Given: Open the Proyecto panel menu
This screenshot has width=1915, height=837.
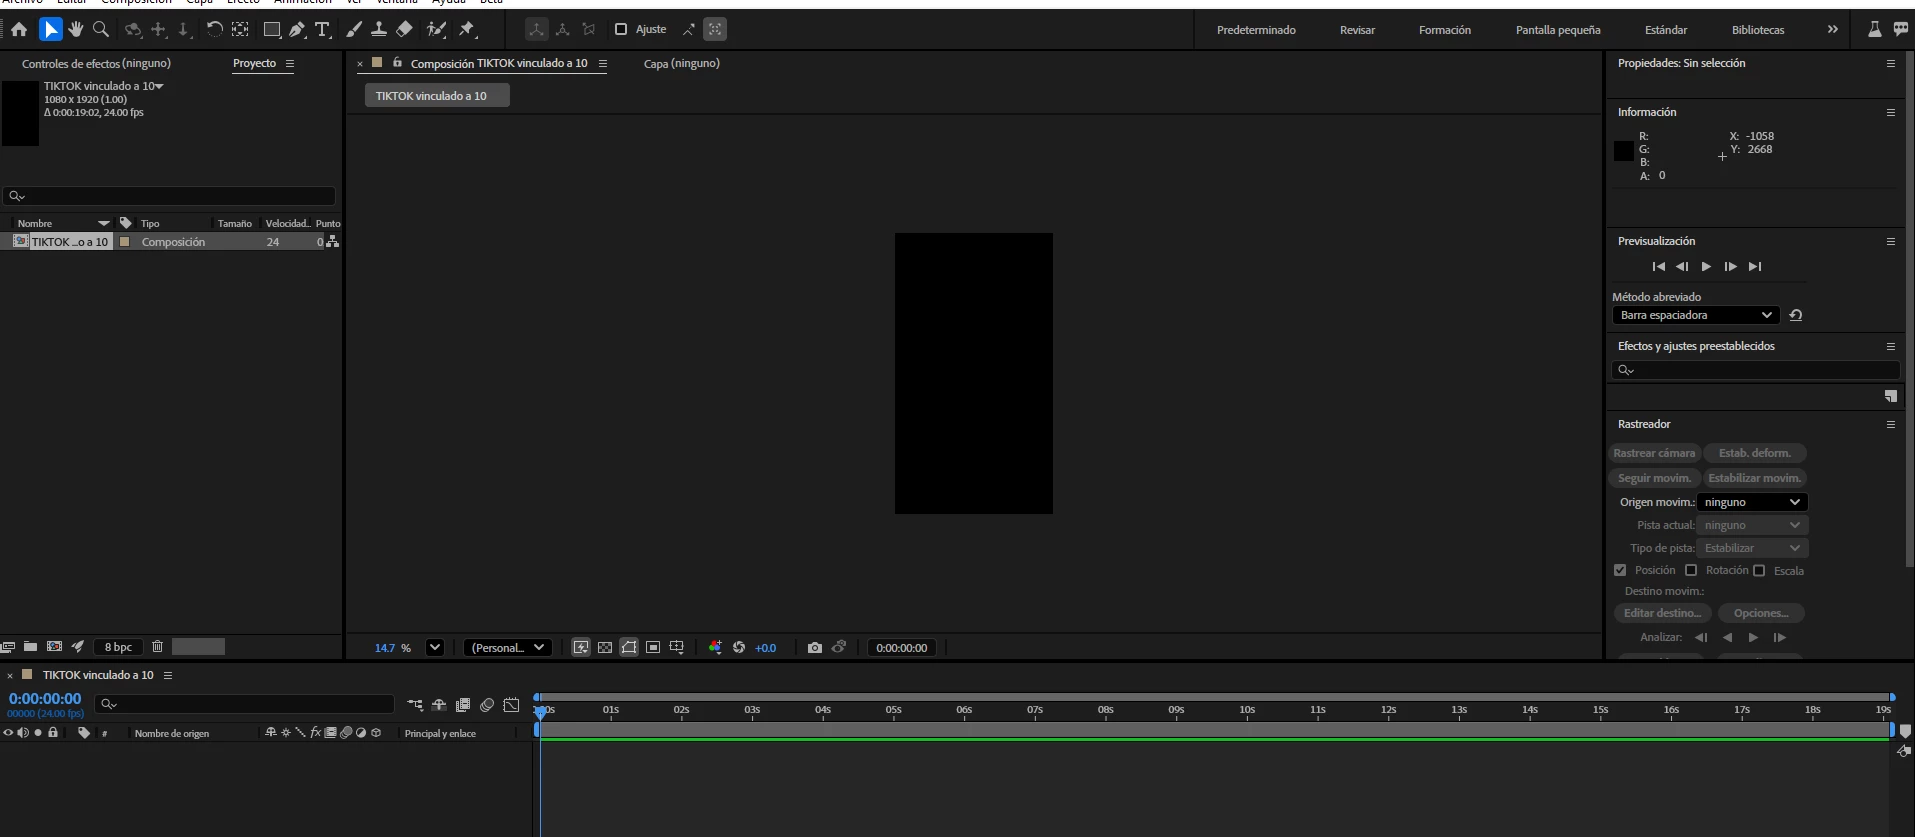Looking at the screenshot, I should [x=290, y=63].
